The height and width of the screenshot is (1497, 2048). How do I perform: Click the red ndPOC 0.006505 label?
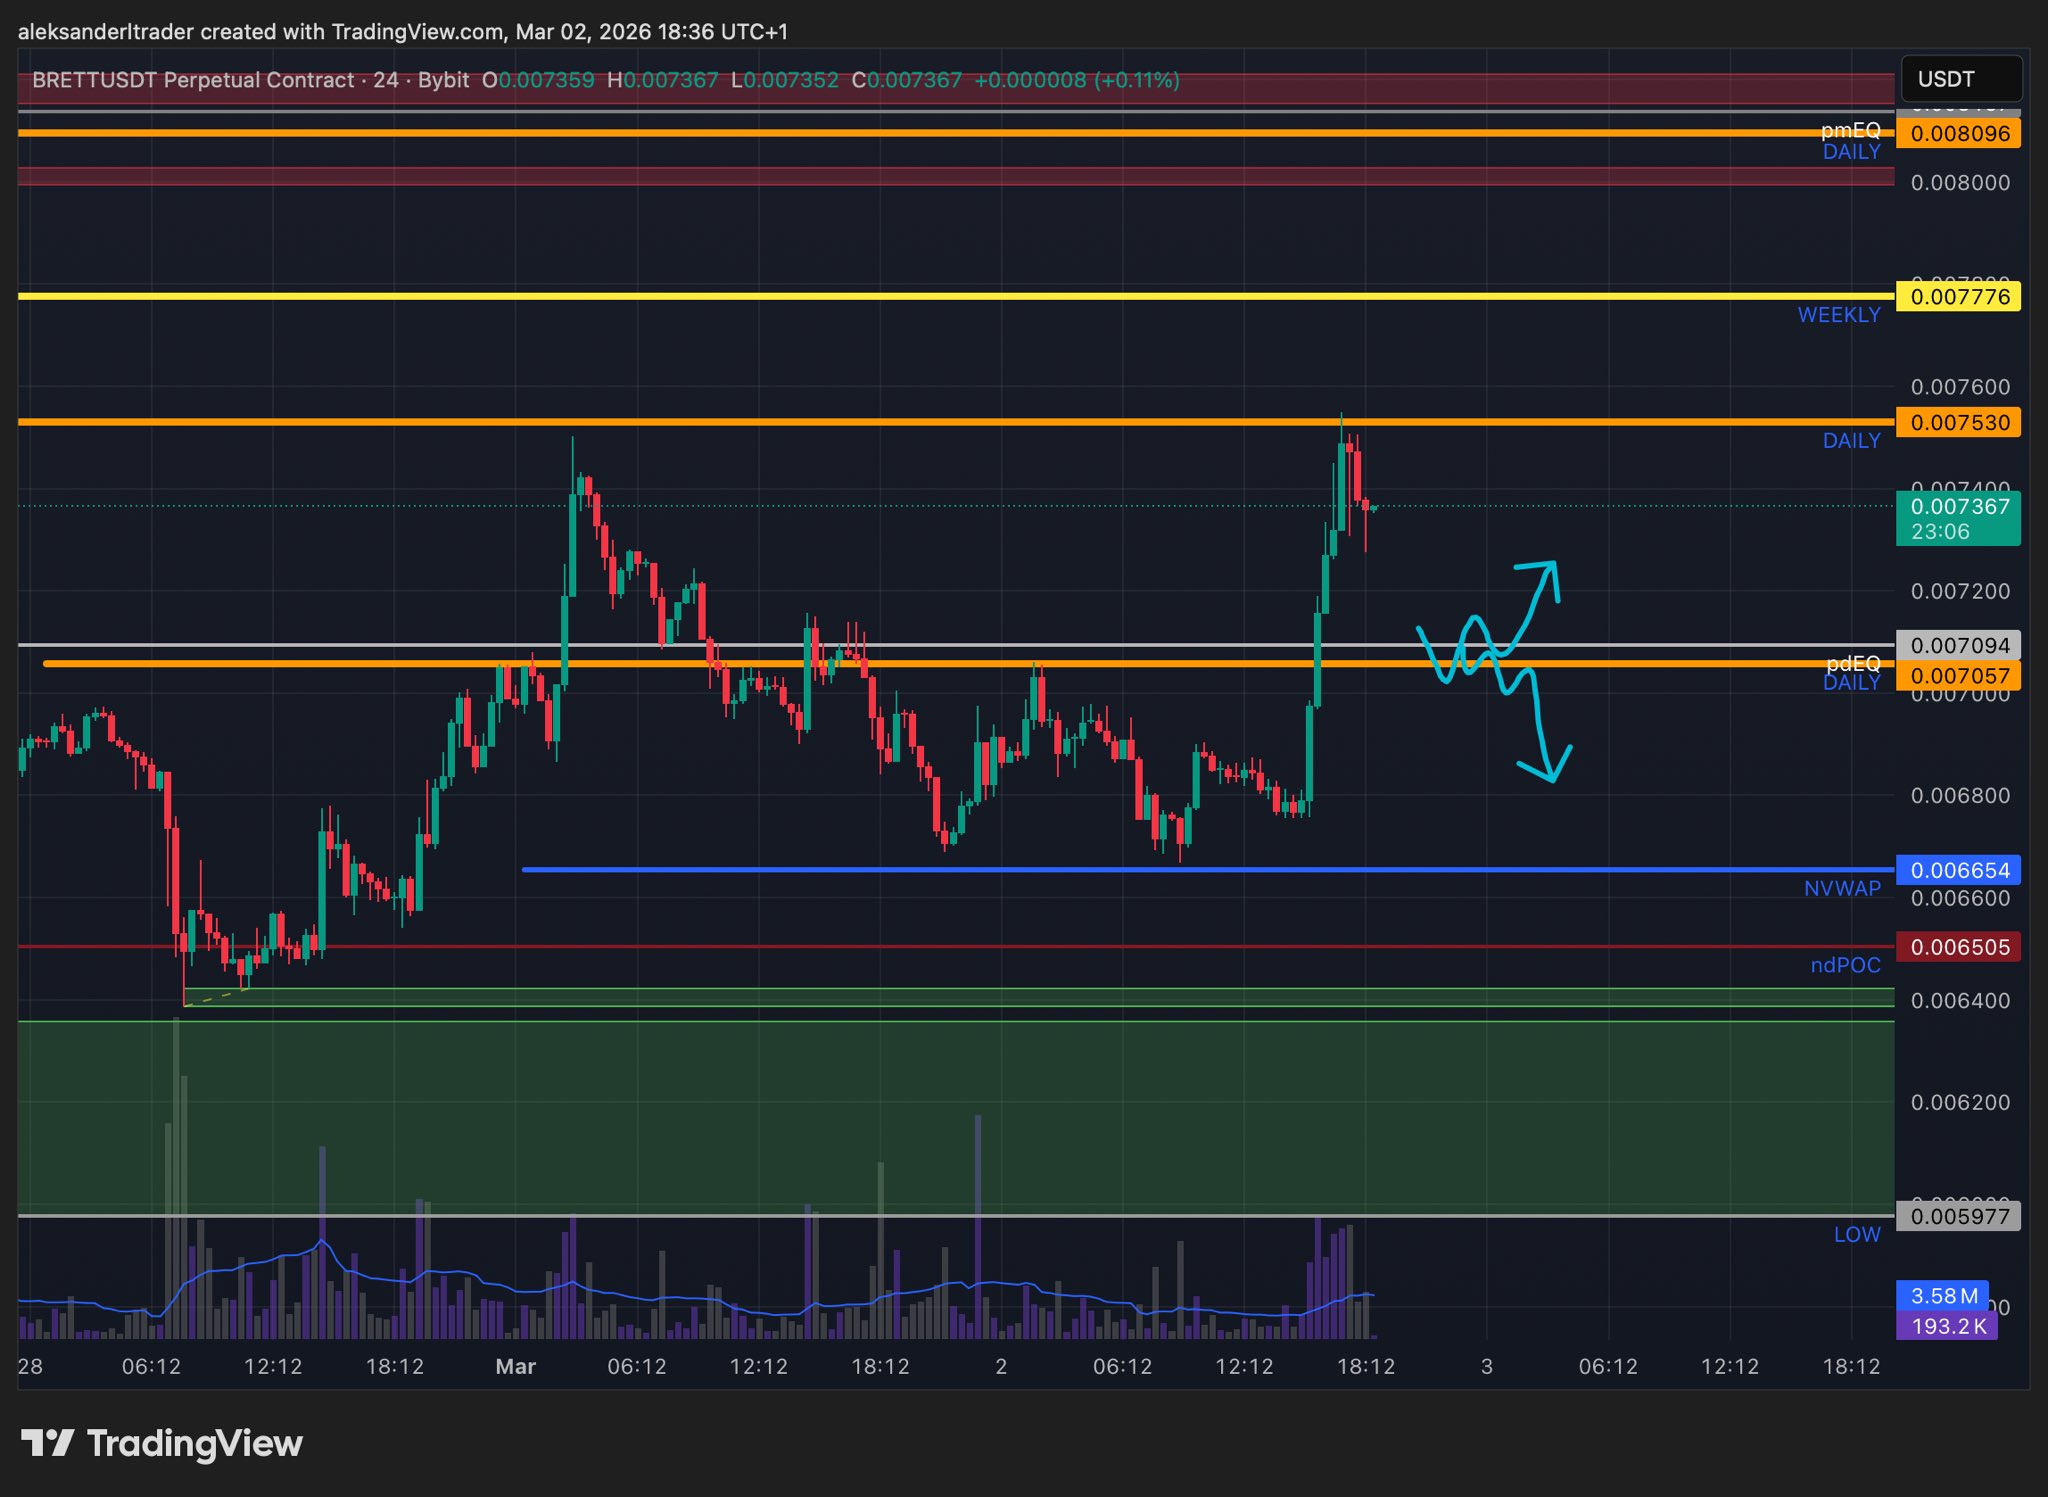tap(1958, 948)
